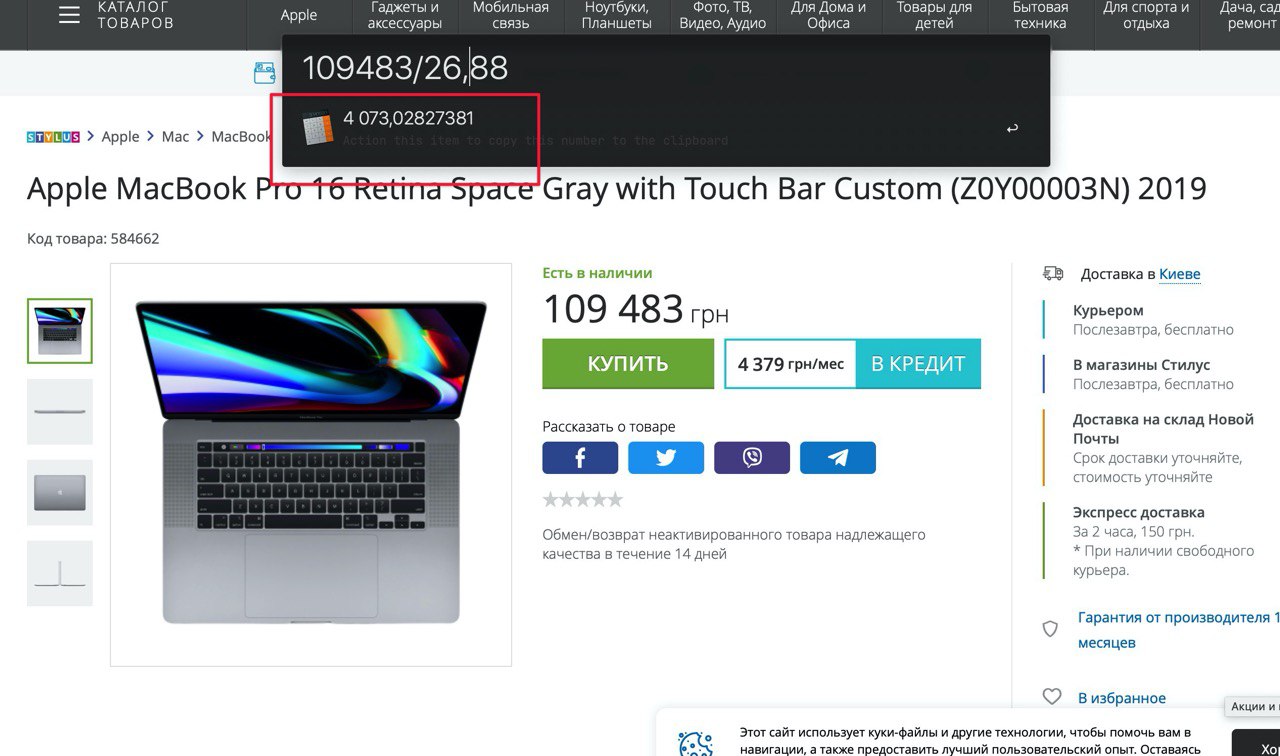Open Бытовая техника category

(1040, 15)
